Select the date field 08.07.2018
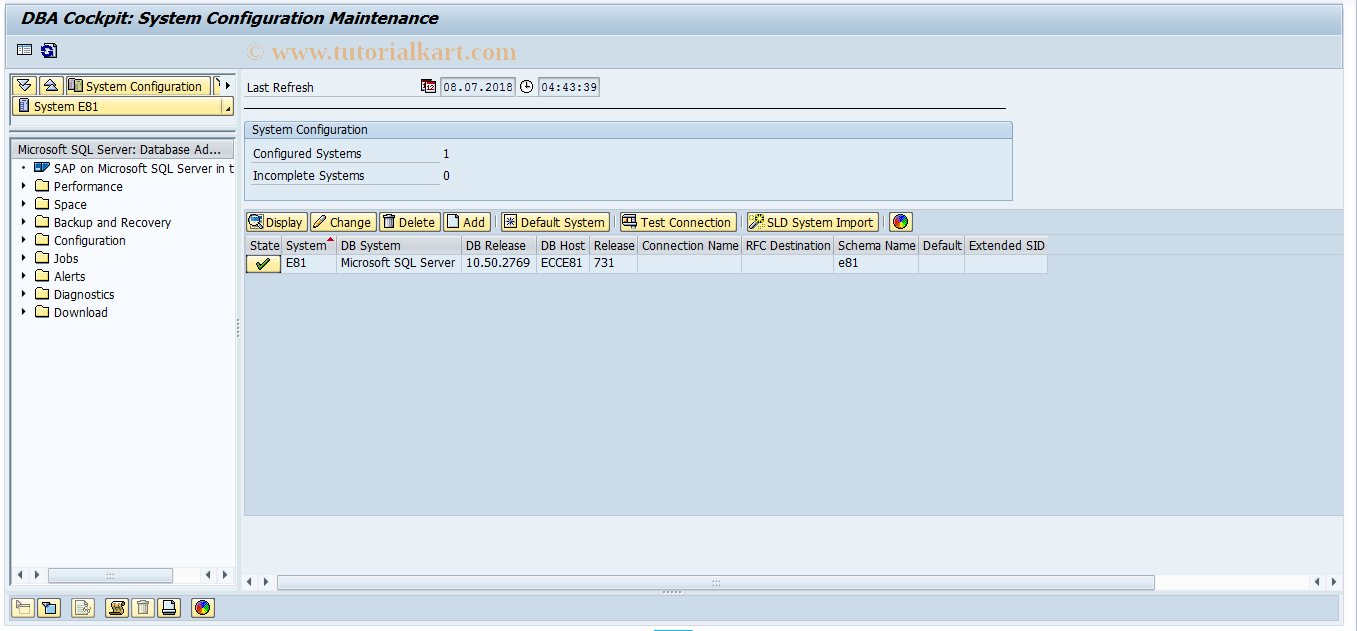Image resolution: width=1357 pixels, height=631 pixels. pyautogui.click(x=478, y=87)
